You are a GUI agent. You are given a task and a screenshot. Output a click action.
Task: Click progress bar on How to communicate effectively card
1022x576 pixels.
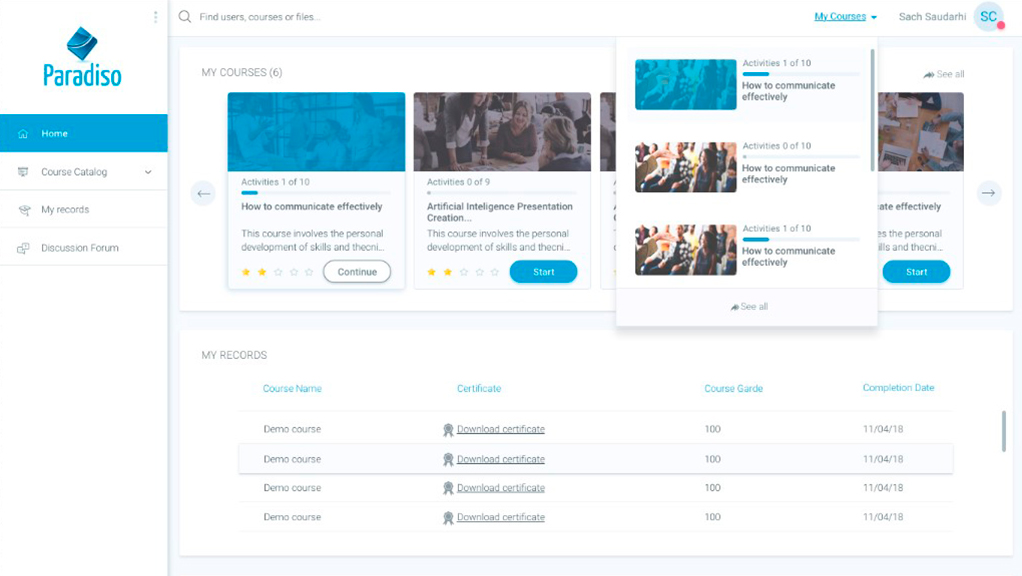click(316, 193)
